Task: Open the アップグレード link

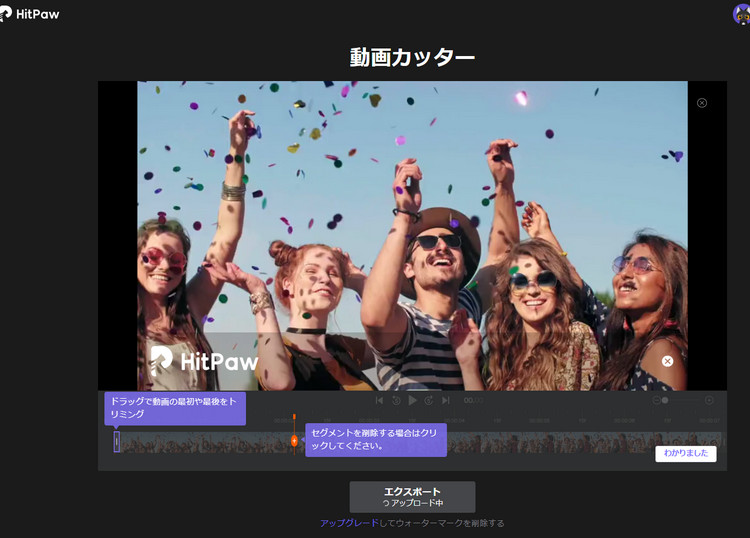Action: (349, 523)
